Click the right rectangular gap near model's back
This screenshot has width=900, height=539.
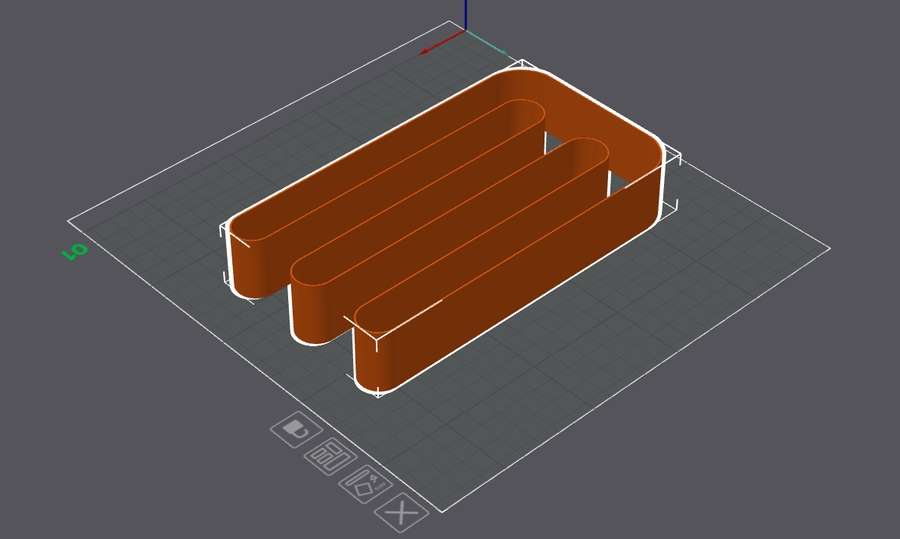coord(625,181)
